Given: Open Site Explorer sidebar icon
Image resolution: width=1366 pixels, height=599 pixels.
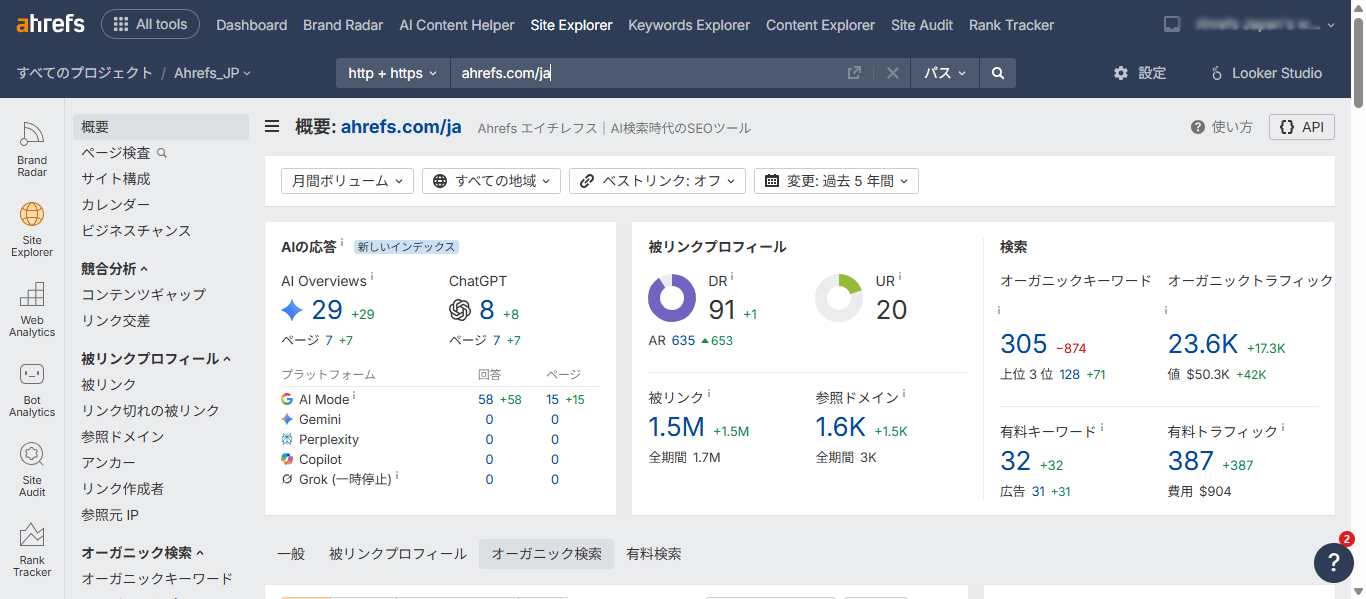Looking at the screenshot, I should pyautogui.click(x=32, y=229).
